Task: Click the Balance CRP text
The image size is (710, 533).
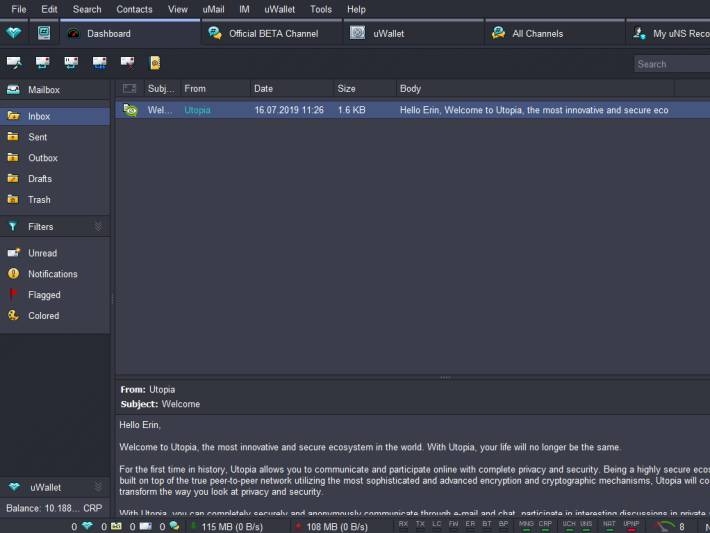Action: [54, 508]
